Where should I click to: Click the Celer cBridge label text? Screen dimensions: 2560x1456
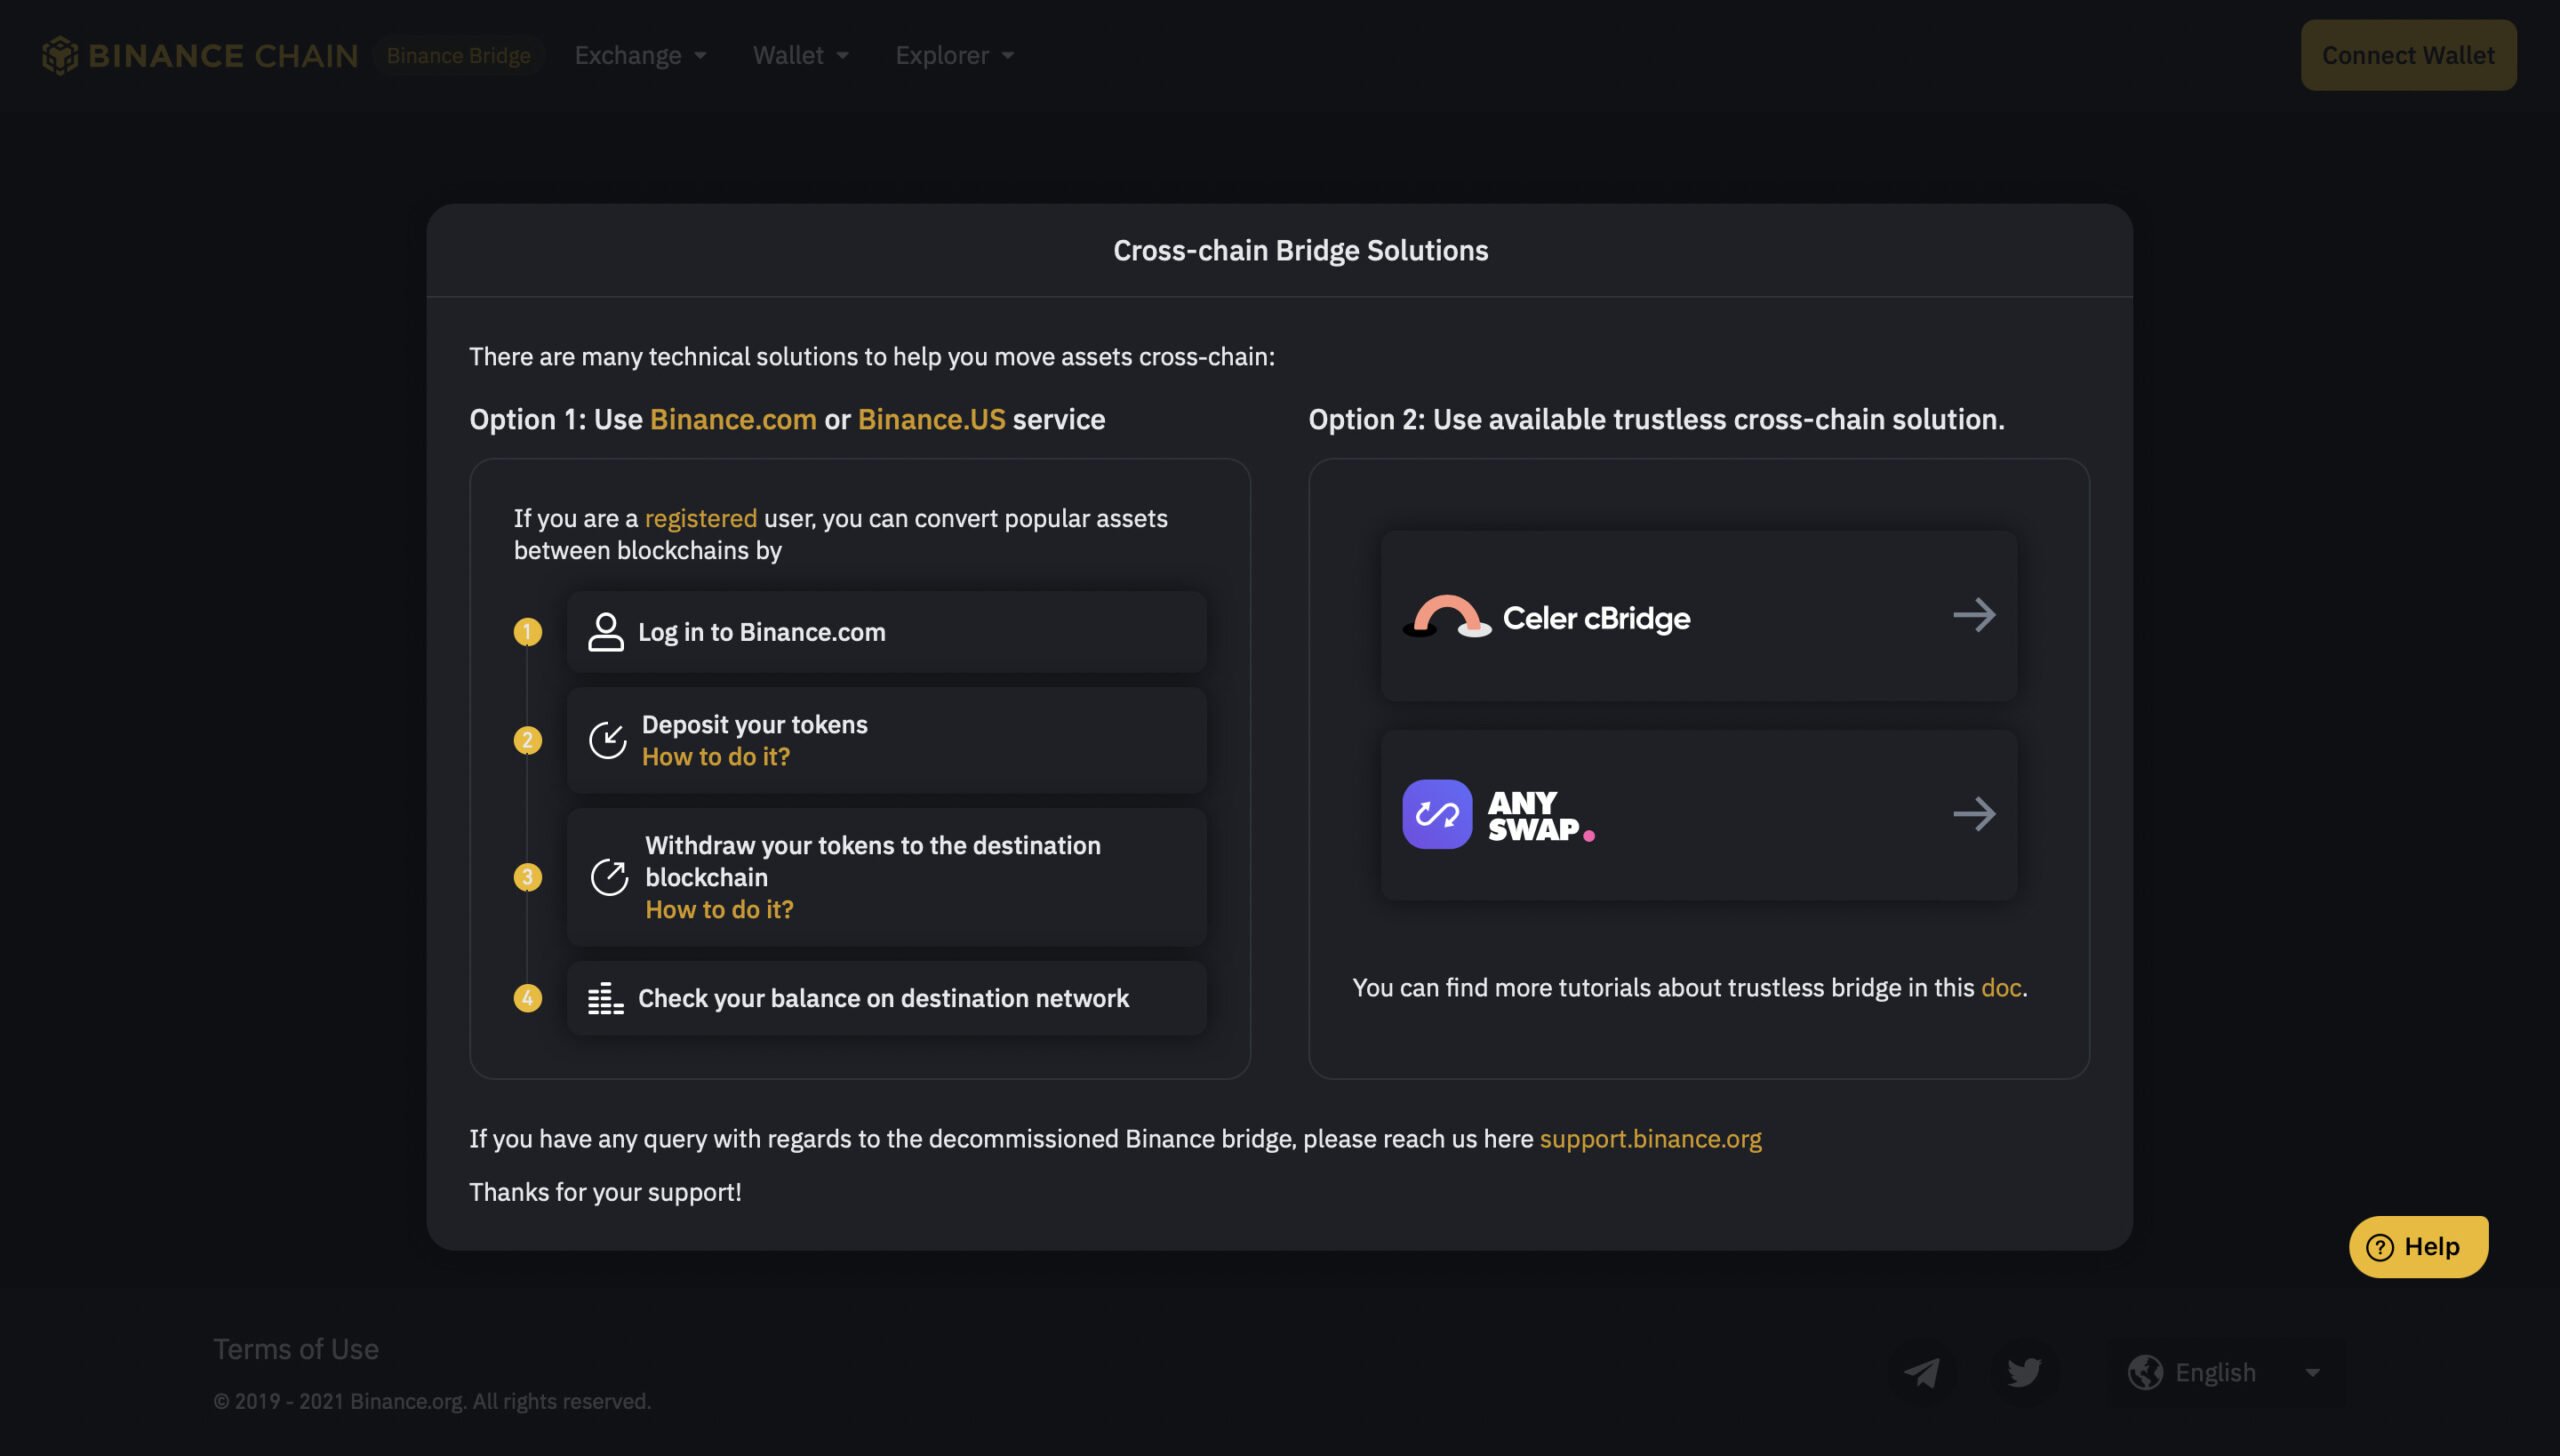coord(1596,618)
